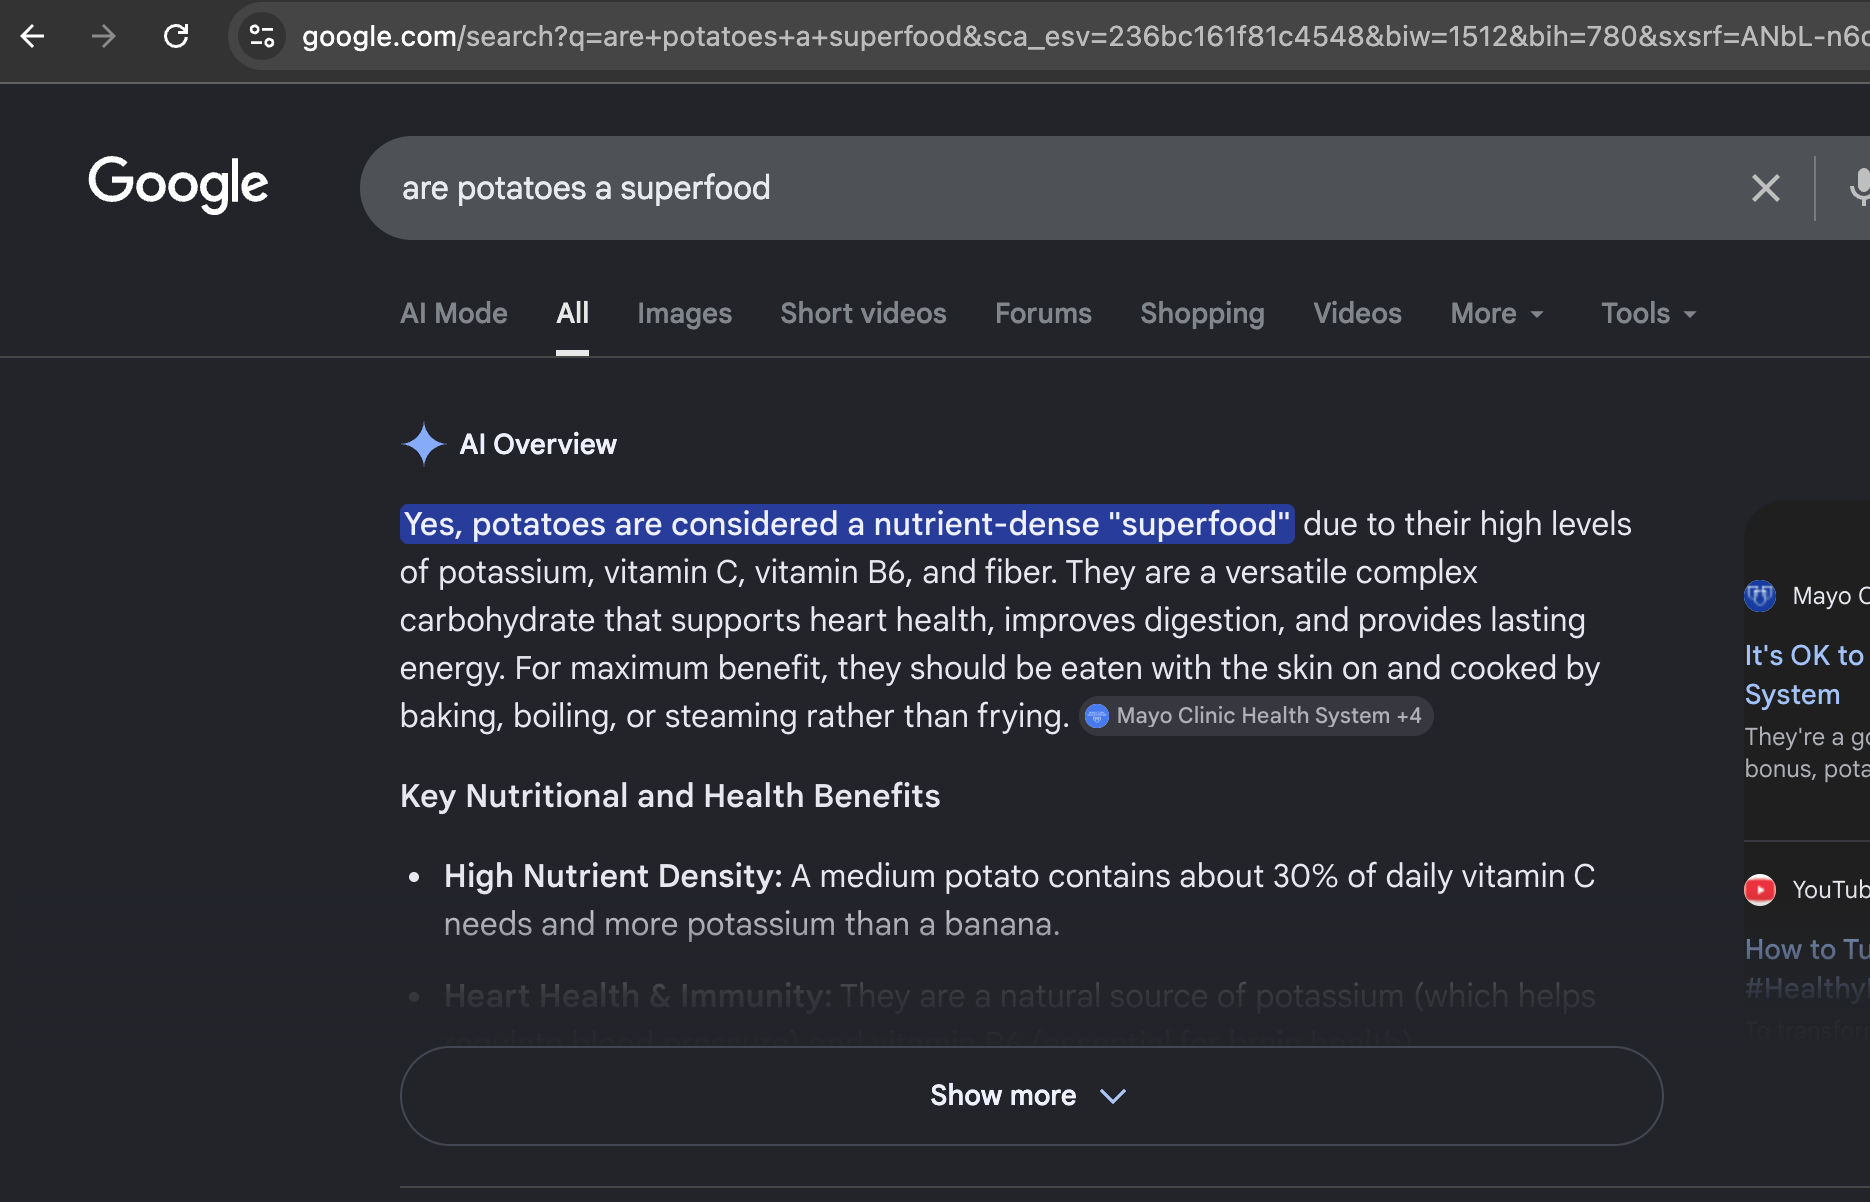Click heading "Key Nutritional and Health Benefits"
The image size is (1870, 1202).
point(670,796)
